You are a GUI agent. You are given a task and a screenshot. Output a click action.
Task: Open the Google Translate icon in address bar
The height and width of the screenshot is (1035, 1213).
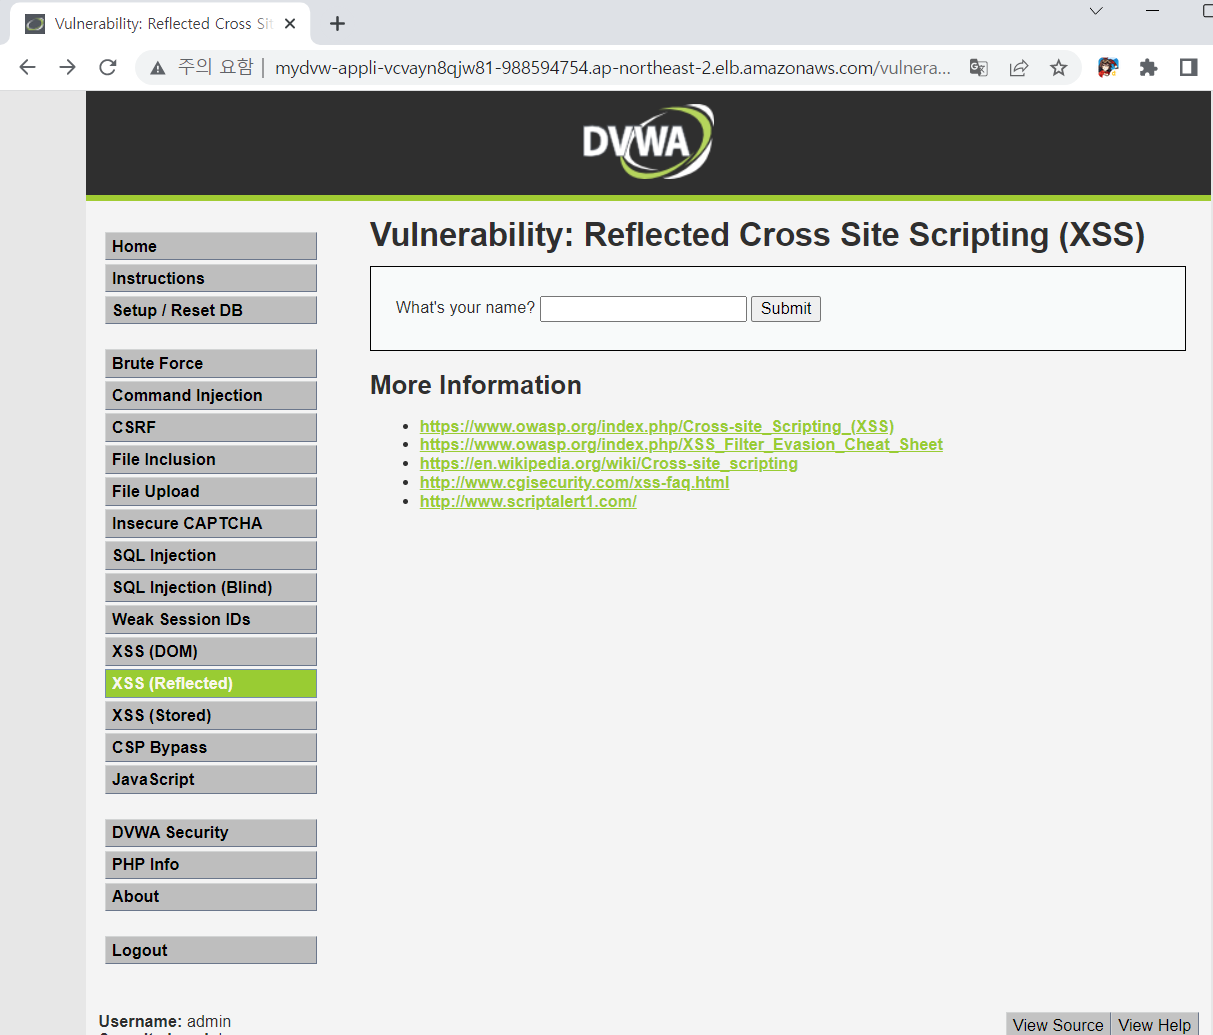(978, 68)
